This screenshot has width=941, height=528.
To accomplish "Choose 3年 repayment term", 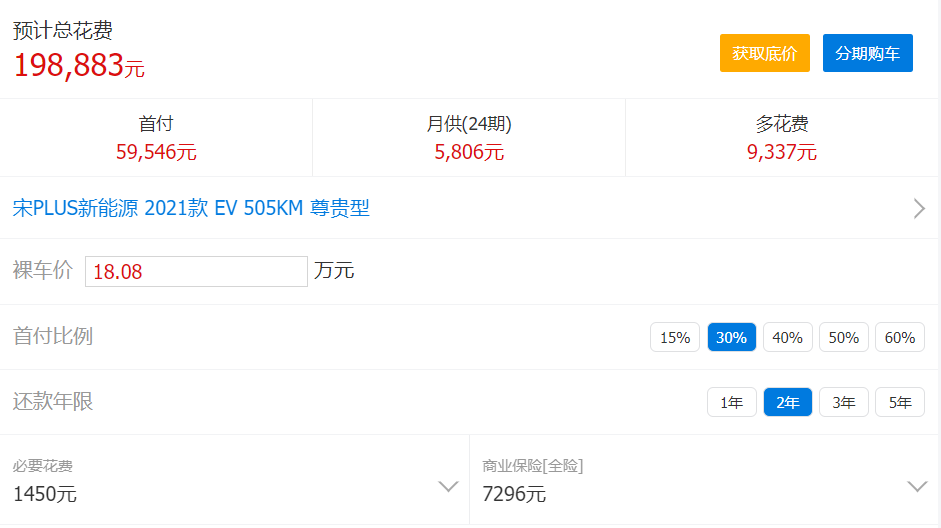I will click(843, 402).
